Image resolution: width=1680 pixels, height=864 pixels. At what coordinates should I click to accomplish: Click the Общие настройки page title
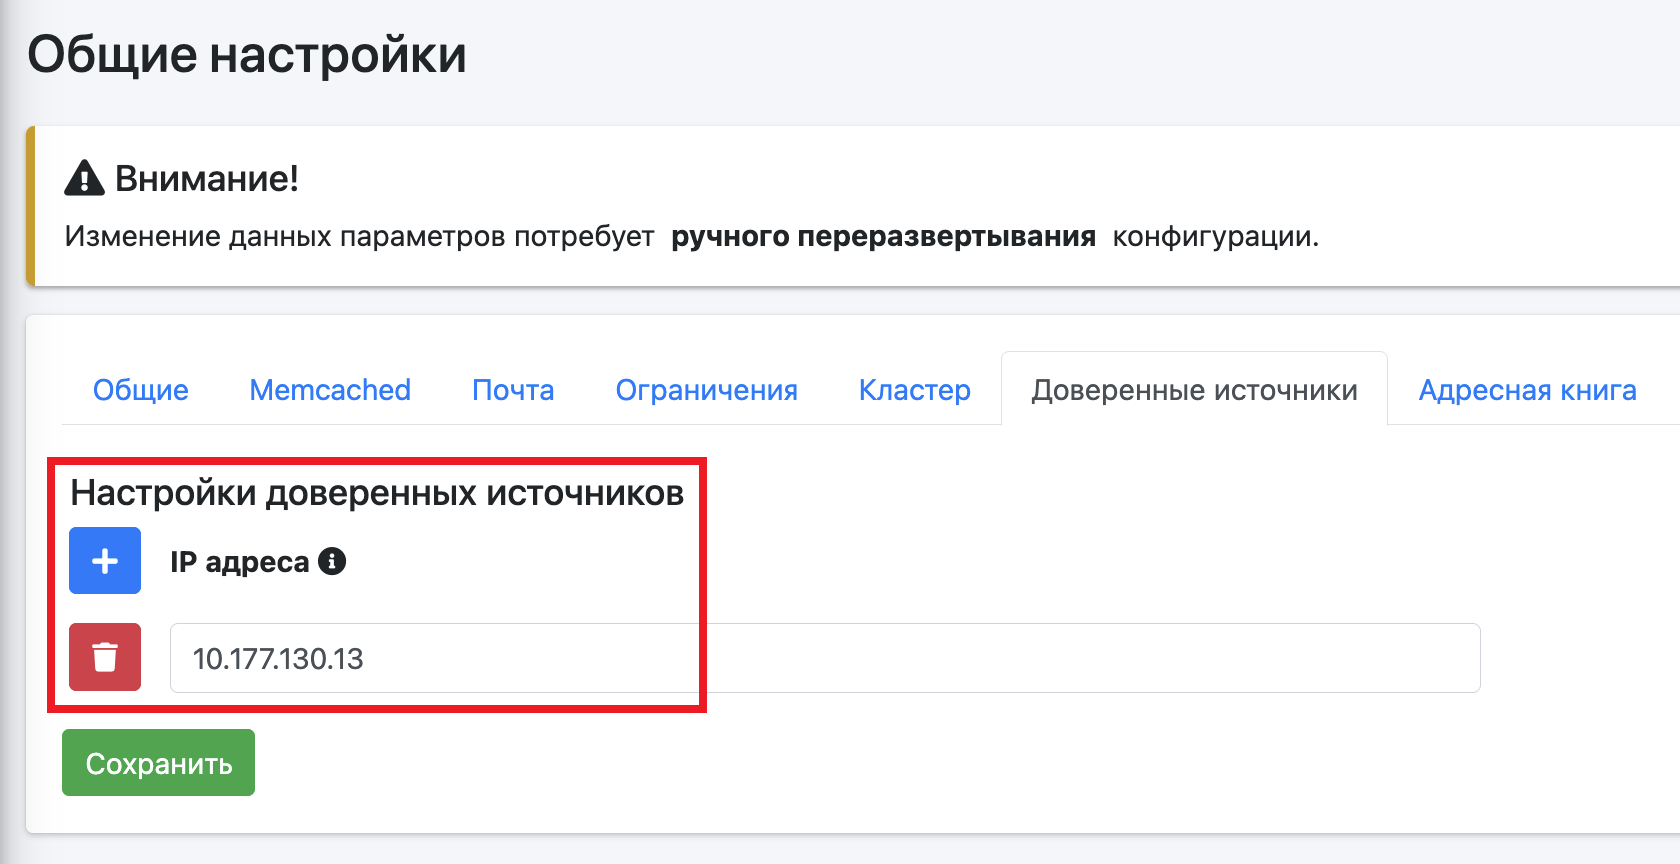pyautogui.click(x=247, y=55)
